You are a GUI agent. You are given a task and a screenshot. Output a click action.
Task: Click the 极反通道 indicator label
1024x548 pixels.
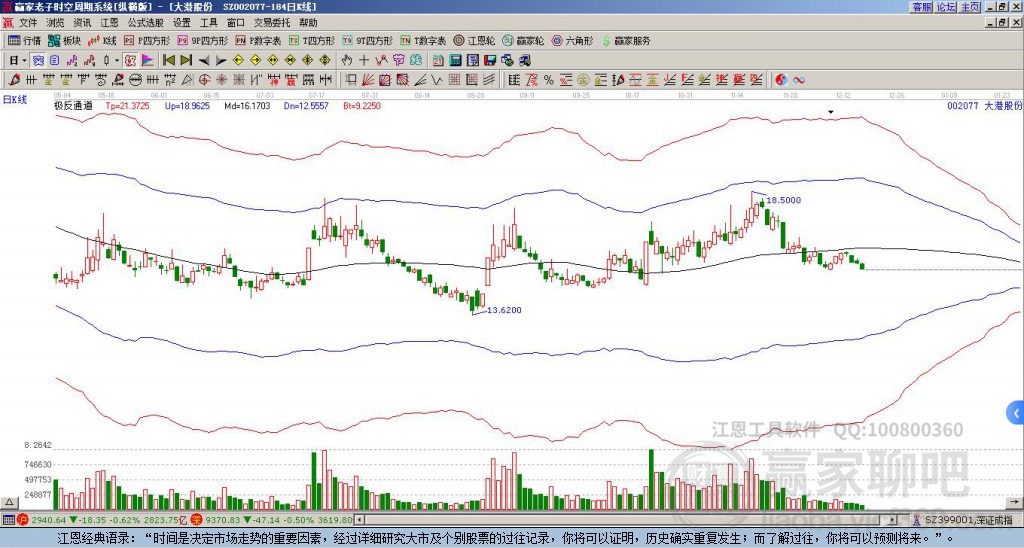click(73, 105)
